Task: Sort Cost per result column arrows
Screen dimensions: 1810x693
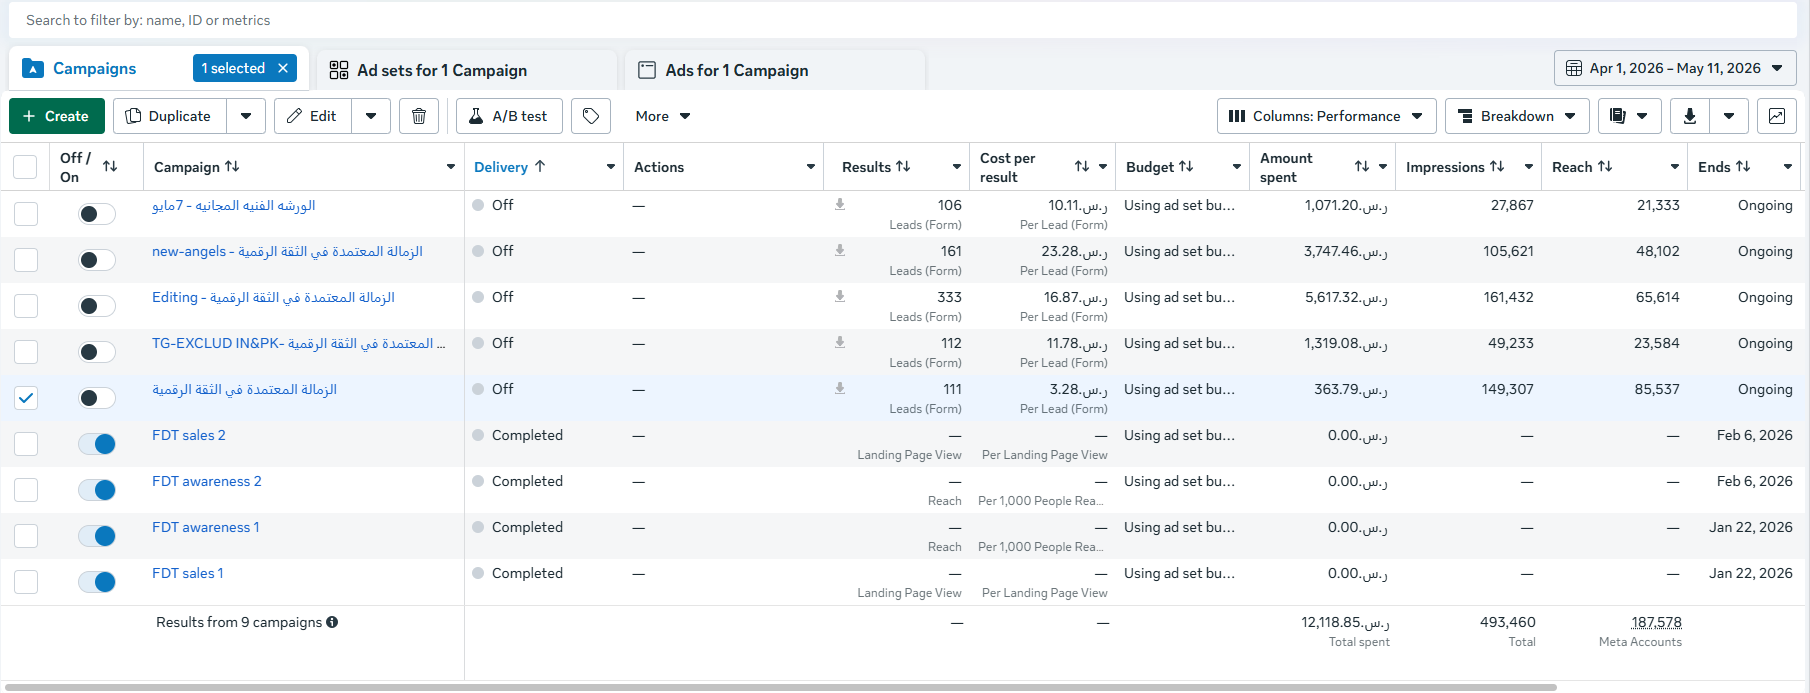Action: point(1082,166)
